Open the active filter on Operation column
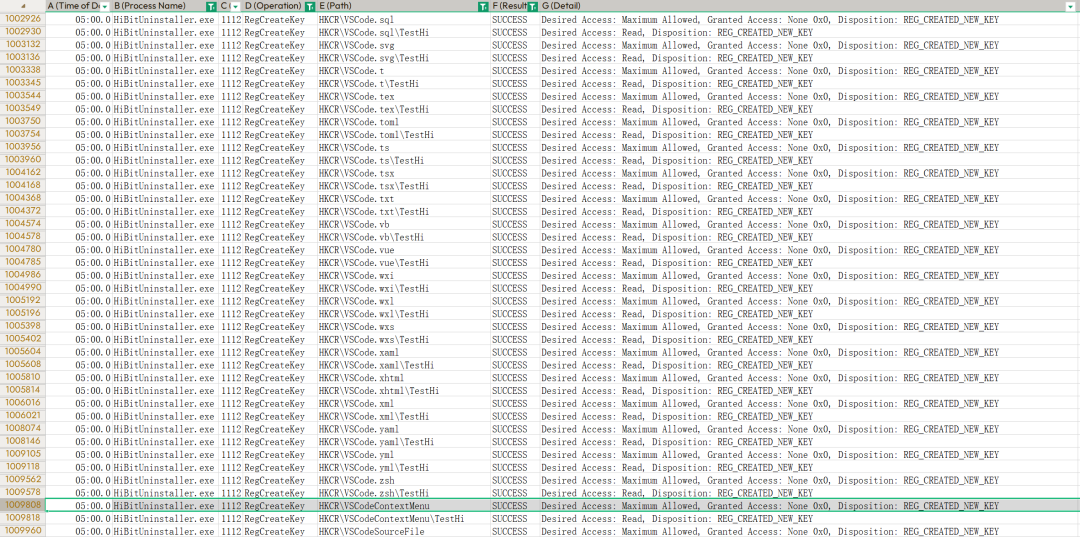1080x537 pixels. (x=310, y=6)
